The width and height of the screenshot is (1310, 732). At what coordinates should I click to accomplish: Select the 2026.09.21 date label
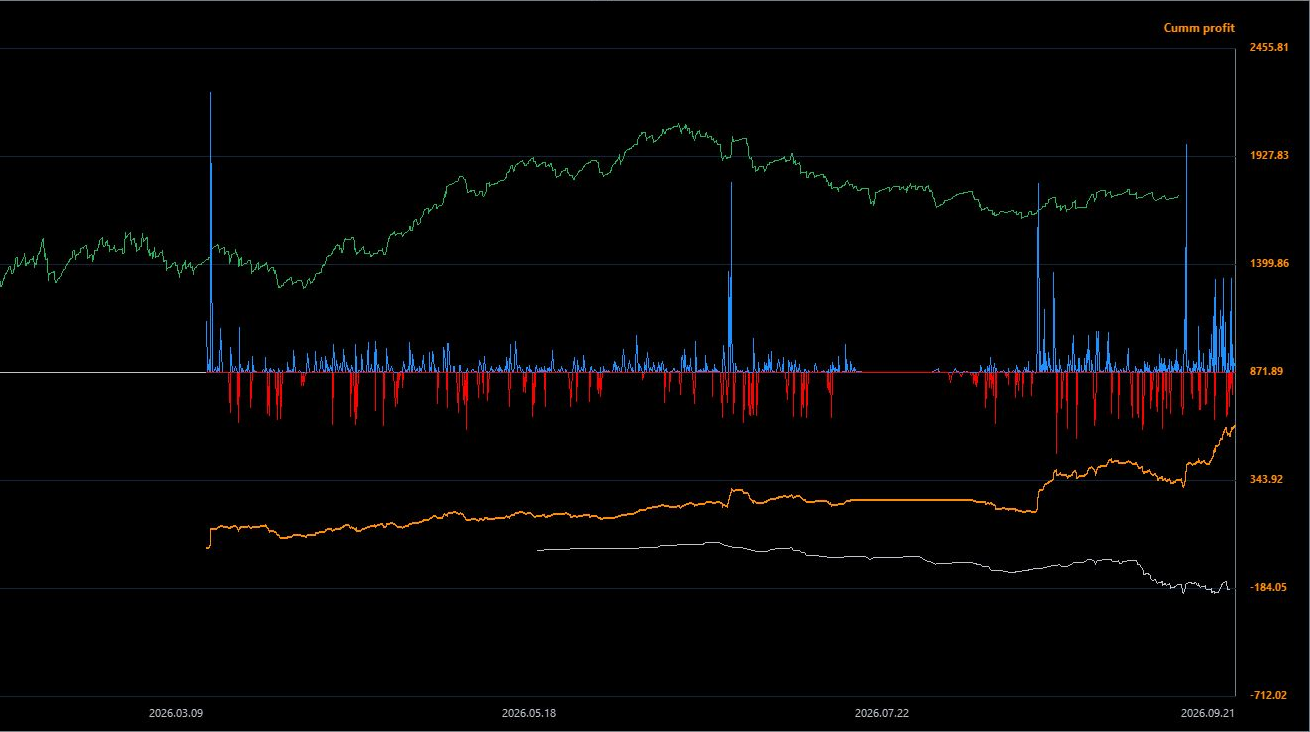pyautogui.click(x=1209, y=714)
